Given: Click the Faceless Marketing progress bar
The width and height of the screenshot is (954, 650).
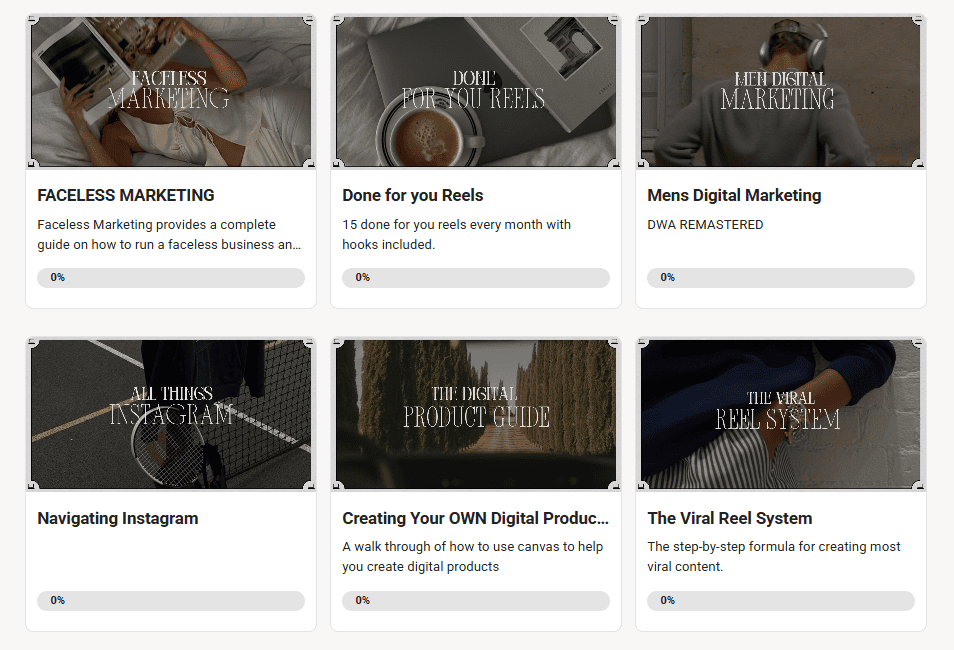Looking at the screenshot, I should click(x=171, y=278).
